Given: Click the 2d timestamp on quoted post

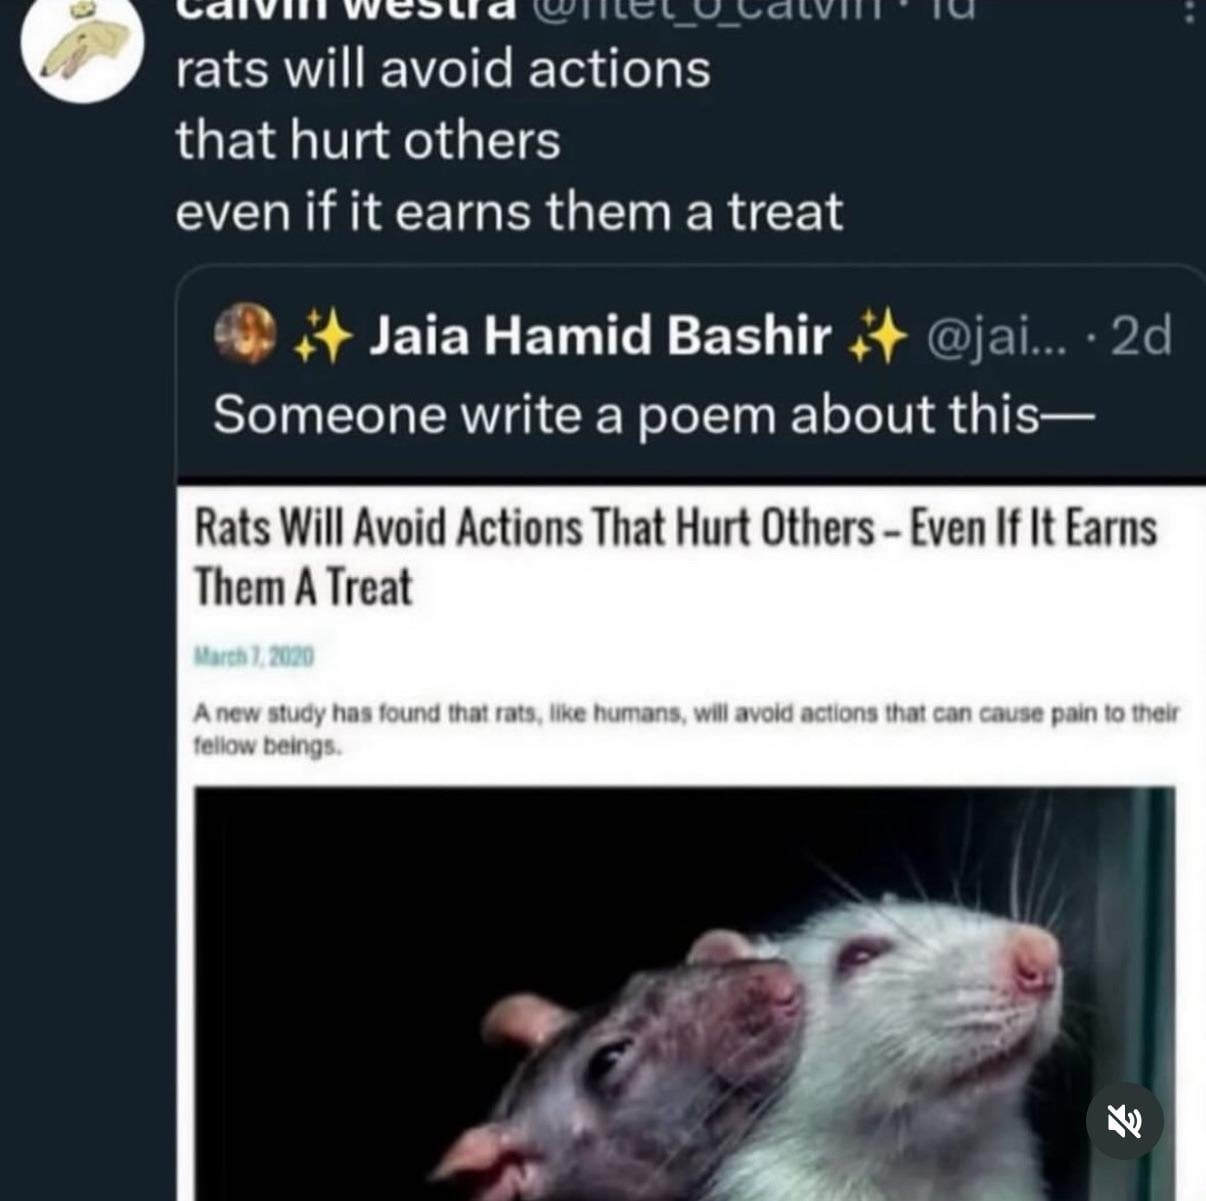Looking at the screenshot, I should [x=1141, y=337].
